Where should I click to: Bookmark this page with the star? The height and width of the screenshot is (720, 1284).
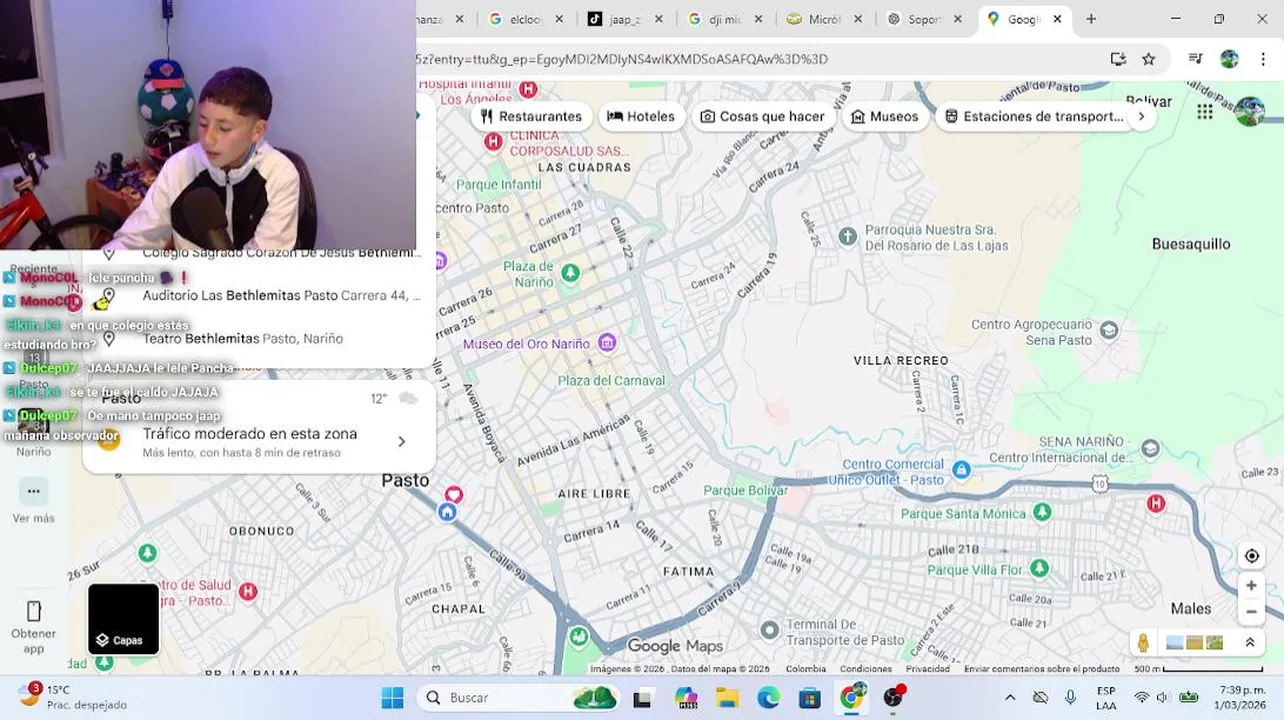coord(1149,59)
